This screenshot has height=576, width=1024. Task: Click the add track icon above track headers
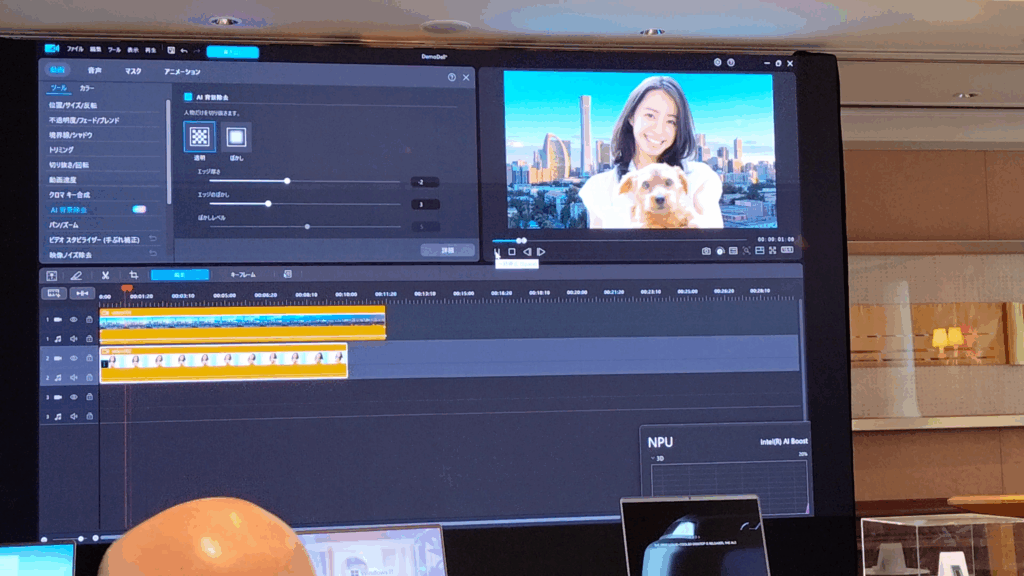tap(54, 293)
